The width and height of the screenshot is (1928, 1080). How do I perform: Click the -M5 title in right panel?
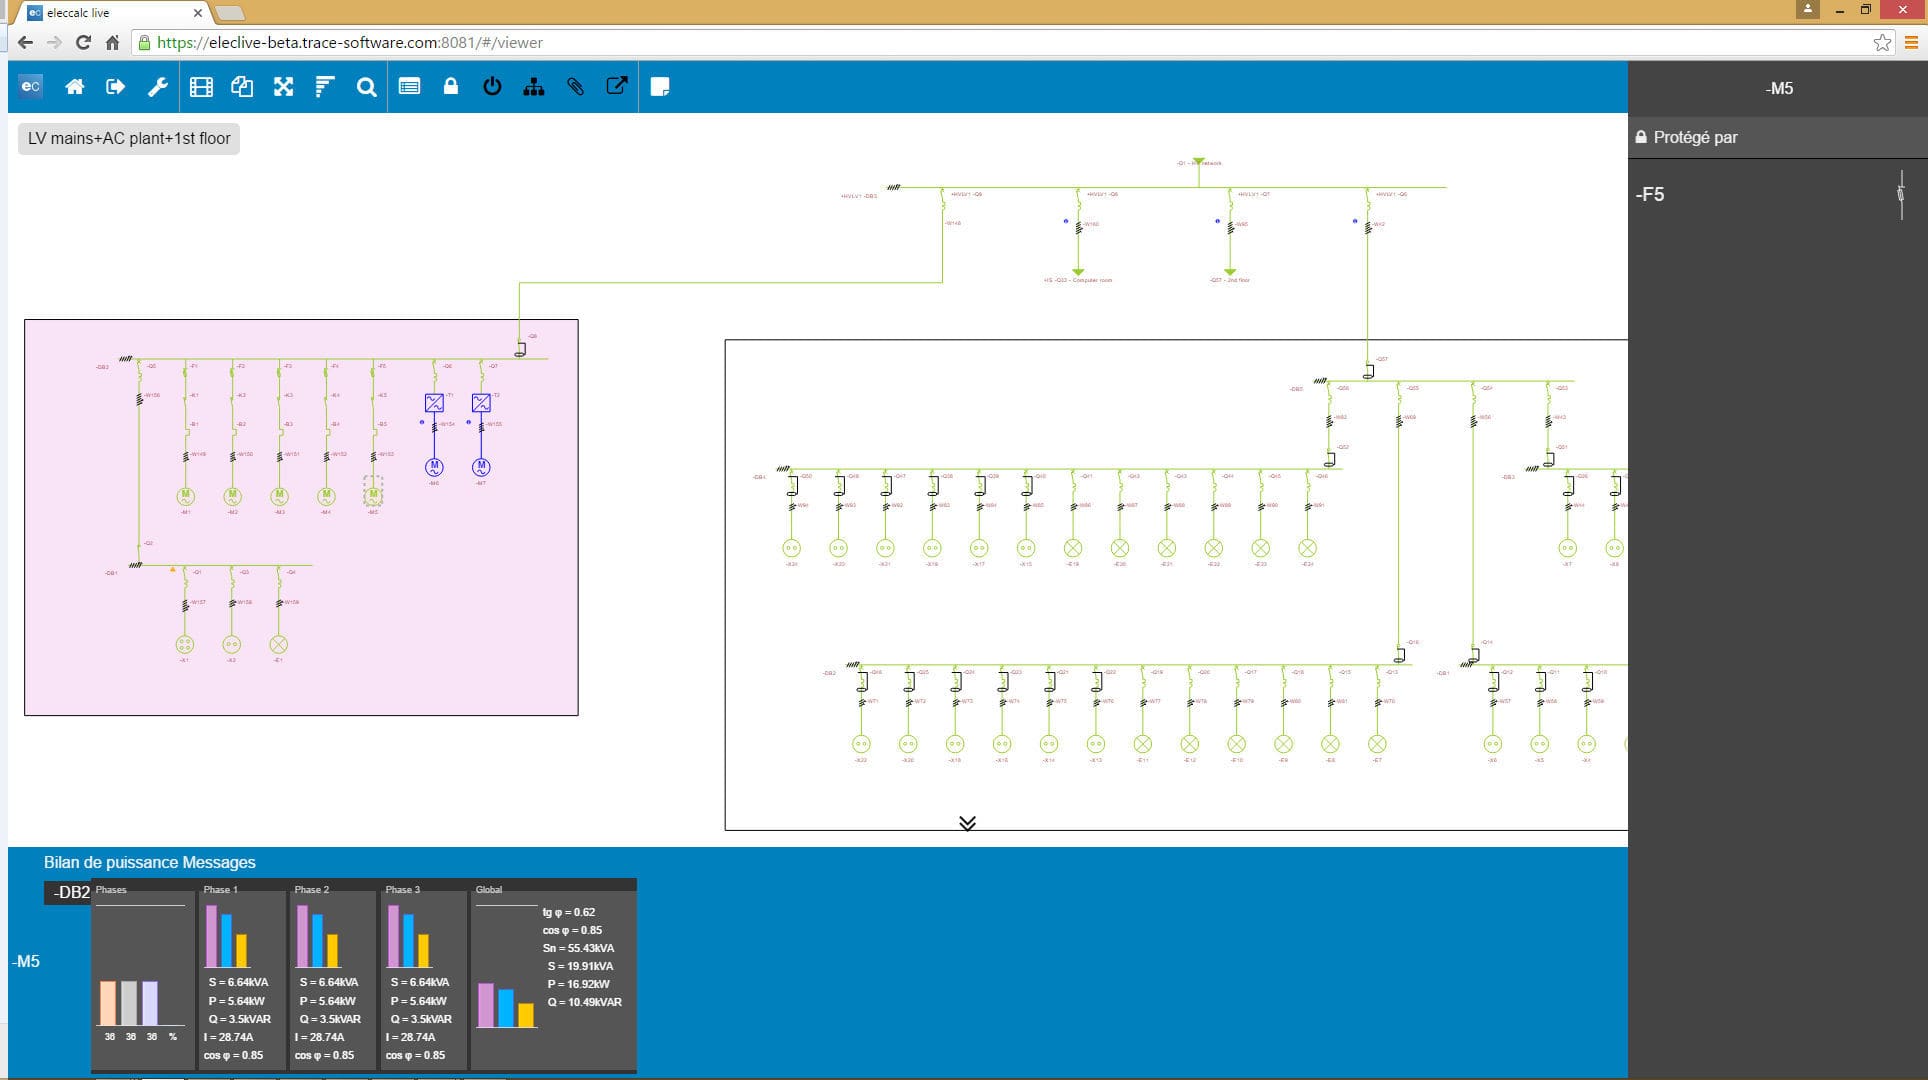(x=1779, y=89)
